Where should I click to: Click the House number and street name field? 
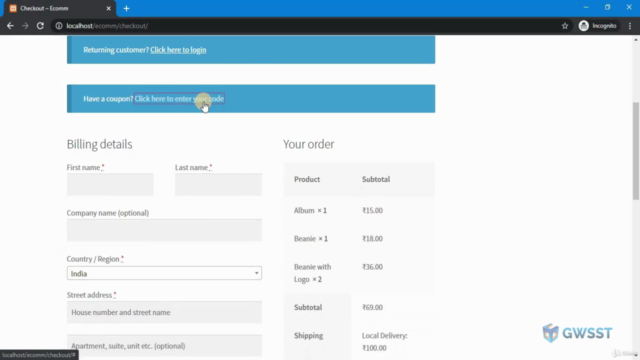point(164,312)
